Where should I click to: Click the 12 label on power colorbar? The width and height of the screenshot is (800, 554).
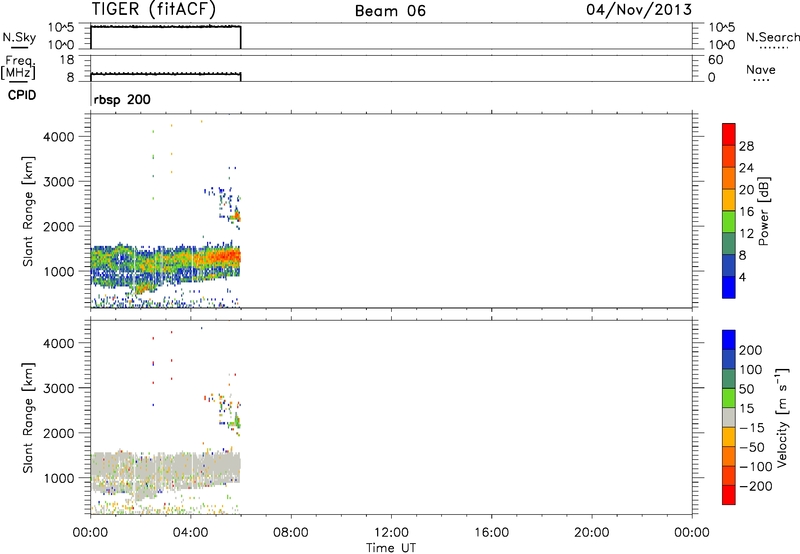pyautogui.click(x=746, y=233)
